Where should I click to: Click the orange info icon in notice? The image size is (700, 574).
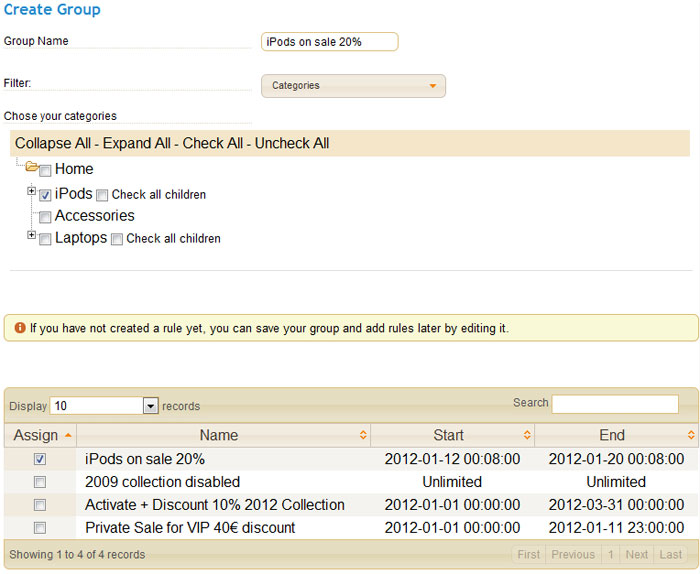(x=20, y=328)
